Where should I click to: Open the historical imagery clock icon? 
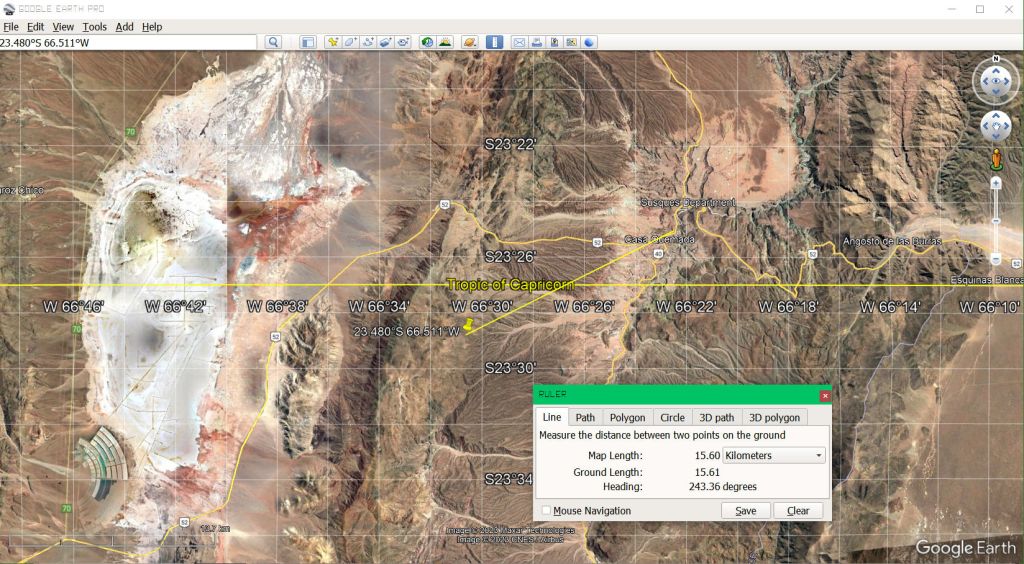pos(427,42)
